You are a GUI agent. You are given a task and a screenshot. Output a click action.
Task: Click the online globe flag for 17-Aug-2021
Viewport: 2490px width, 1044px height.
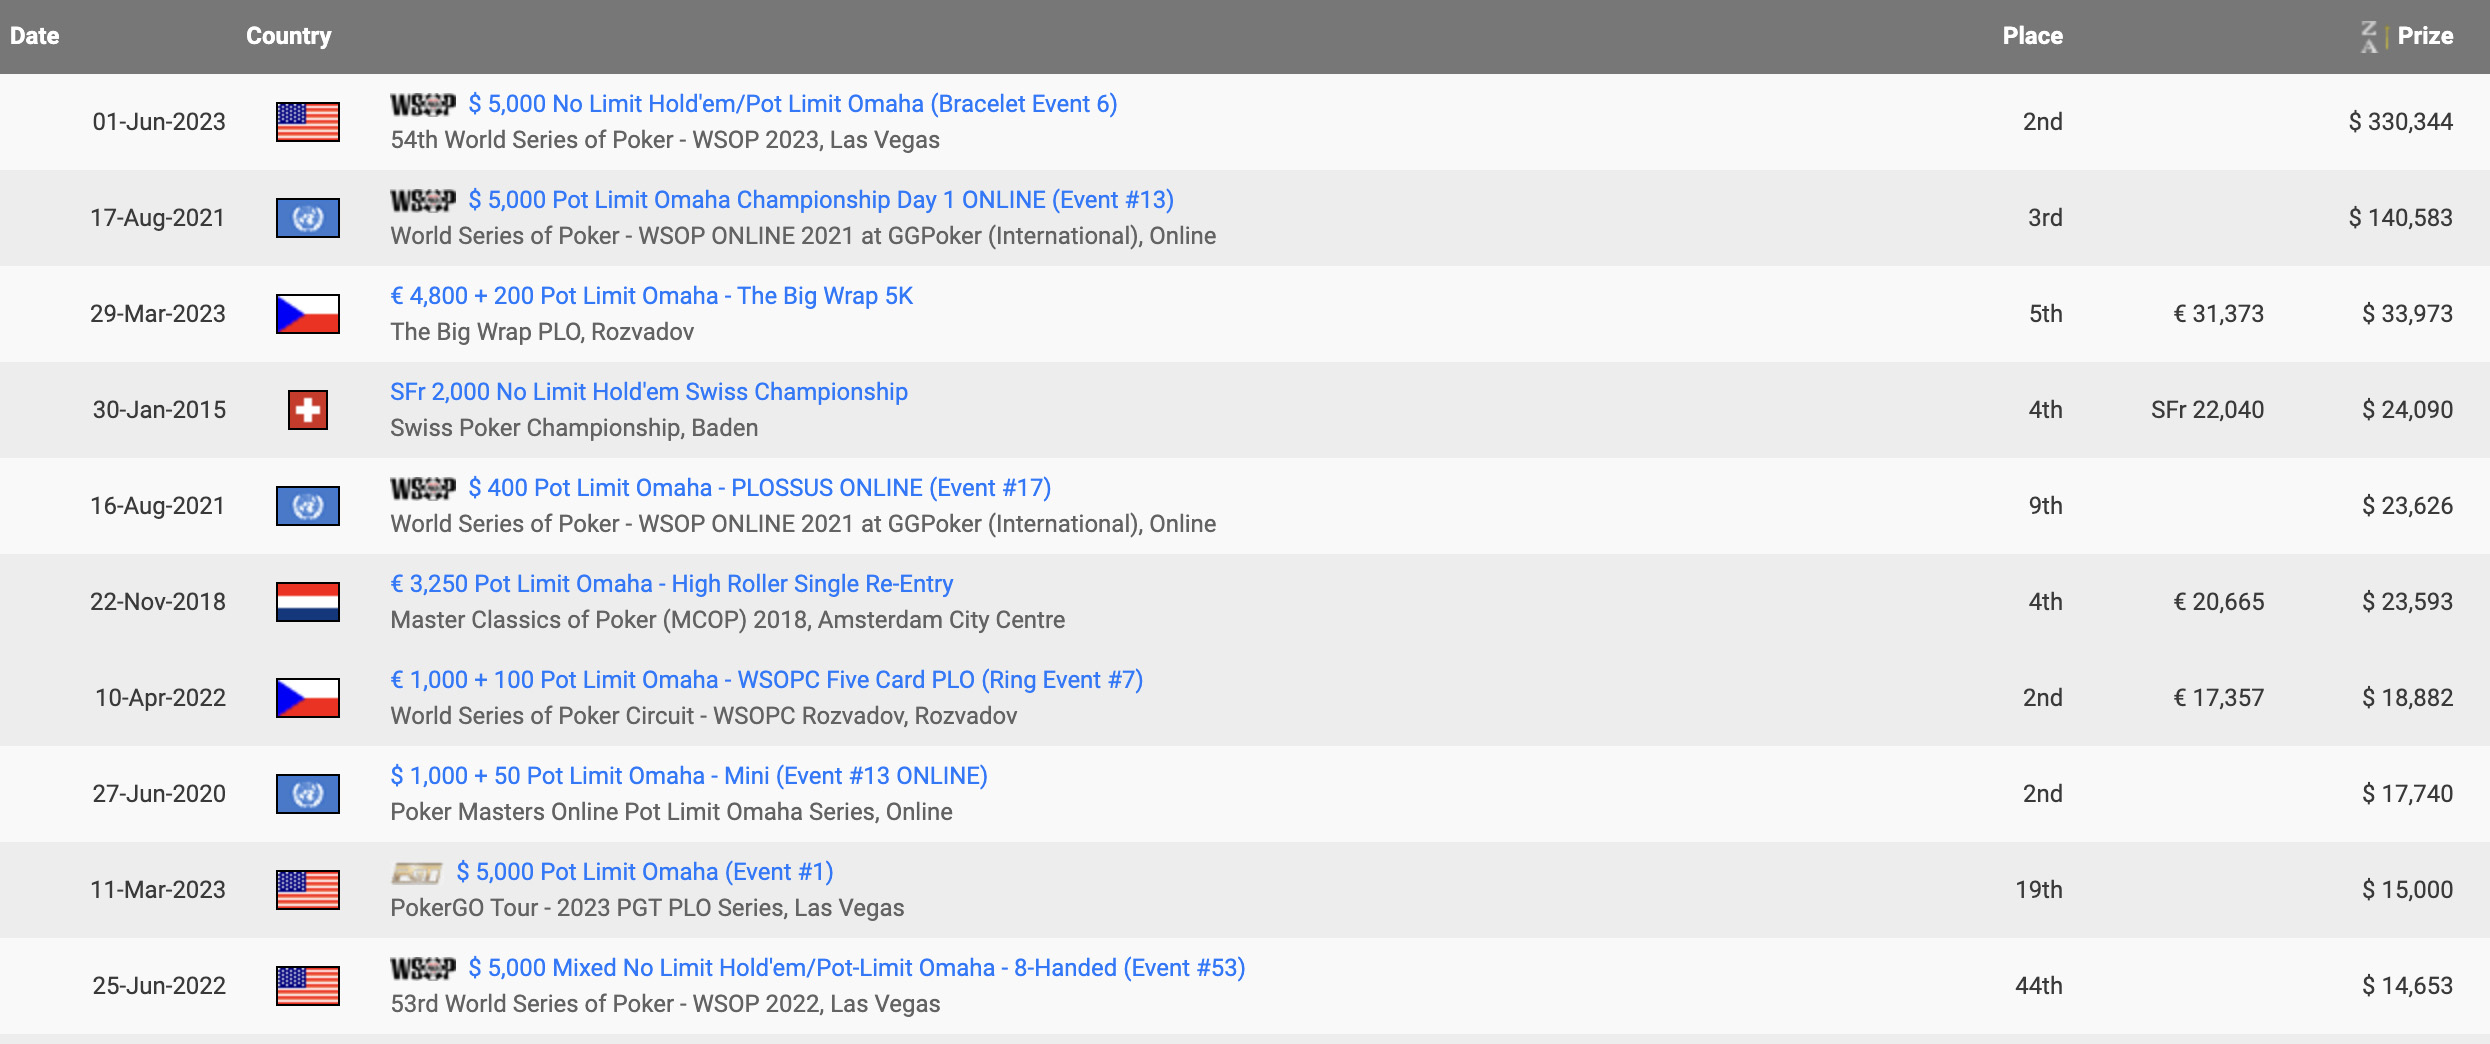click(307, 218)
